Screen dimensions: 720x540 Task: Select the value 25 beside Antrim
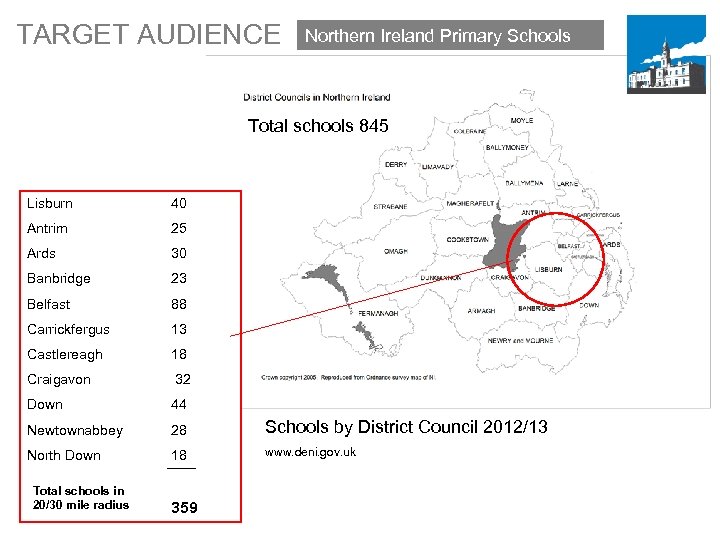[179, 228]
